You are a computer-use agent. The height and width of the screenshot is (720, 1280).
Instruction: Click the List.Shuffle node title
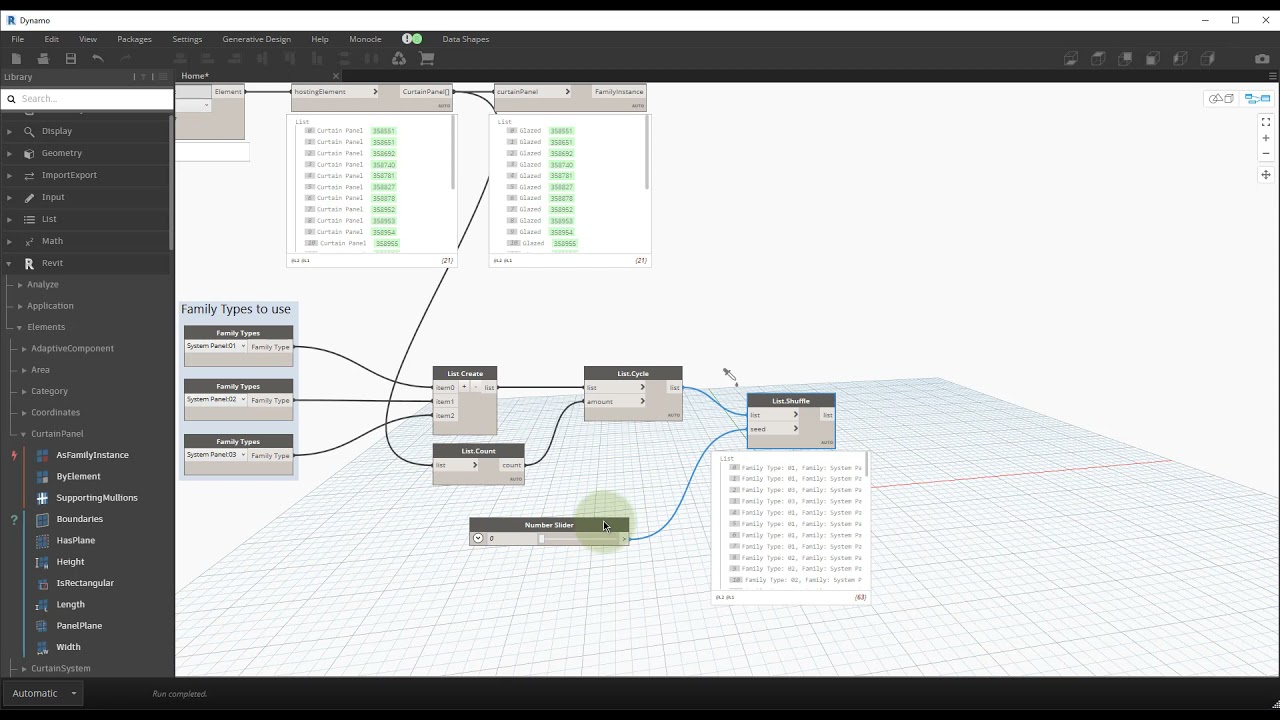pos(791,401)
